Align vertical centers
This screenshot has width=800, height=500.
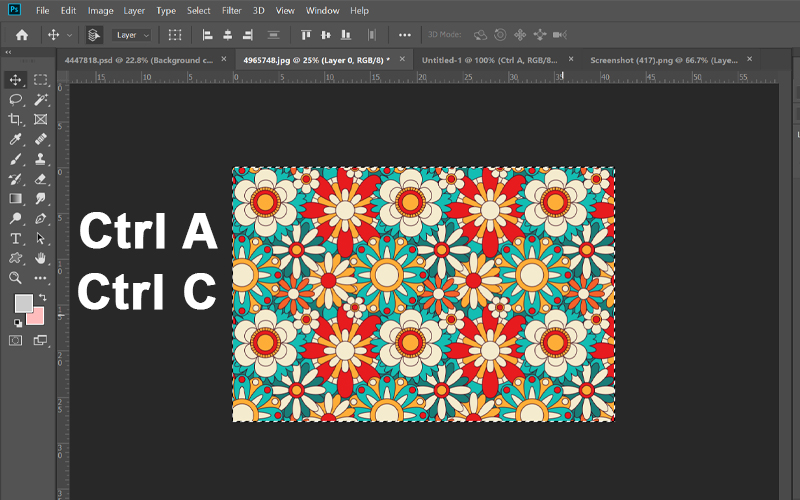[x=326, y=35]
